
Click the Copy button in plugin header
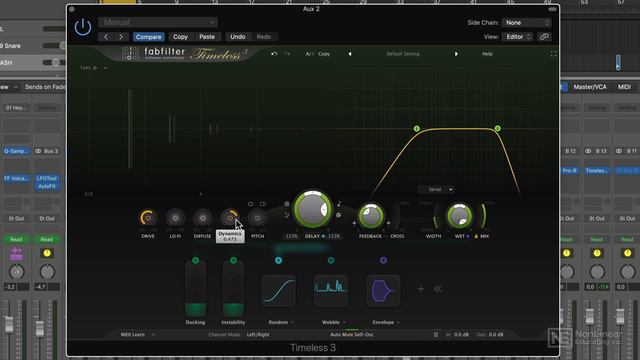coord(180,37)
